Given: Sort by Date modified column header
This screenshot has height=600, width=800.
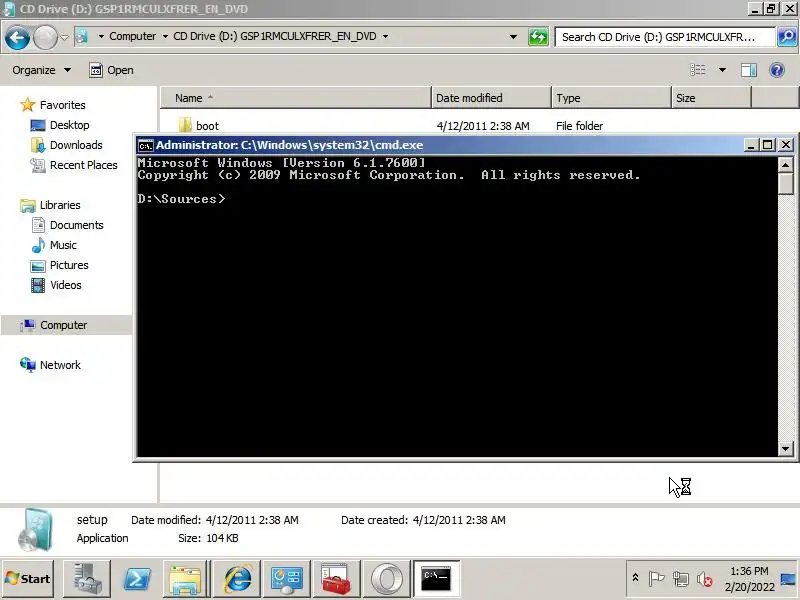Looking at the screenshot, I should pos(492,98).
